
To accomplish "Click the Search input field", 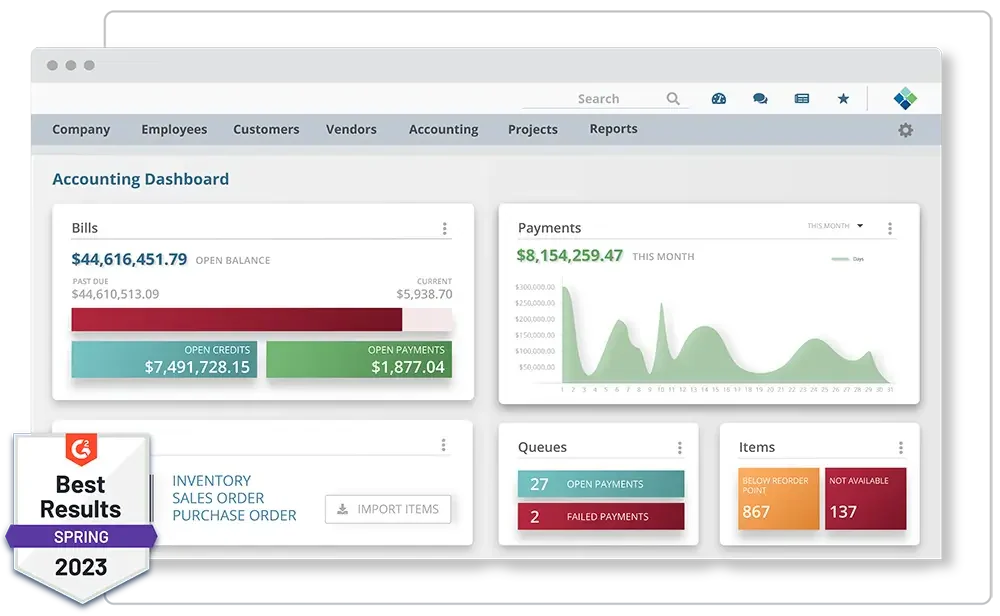I will [593, 98].
